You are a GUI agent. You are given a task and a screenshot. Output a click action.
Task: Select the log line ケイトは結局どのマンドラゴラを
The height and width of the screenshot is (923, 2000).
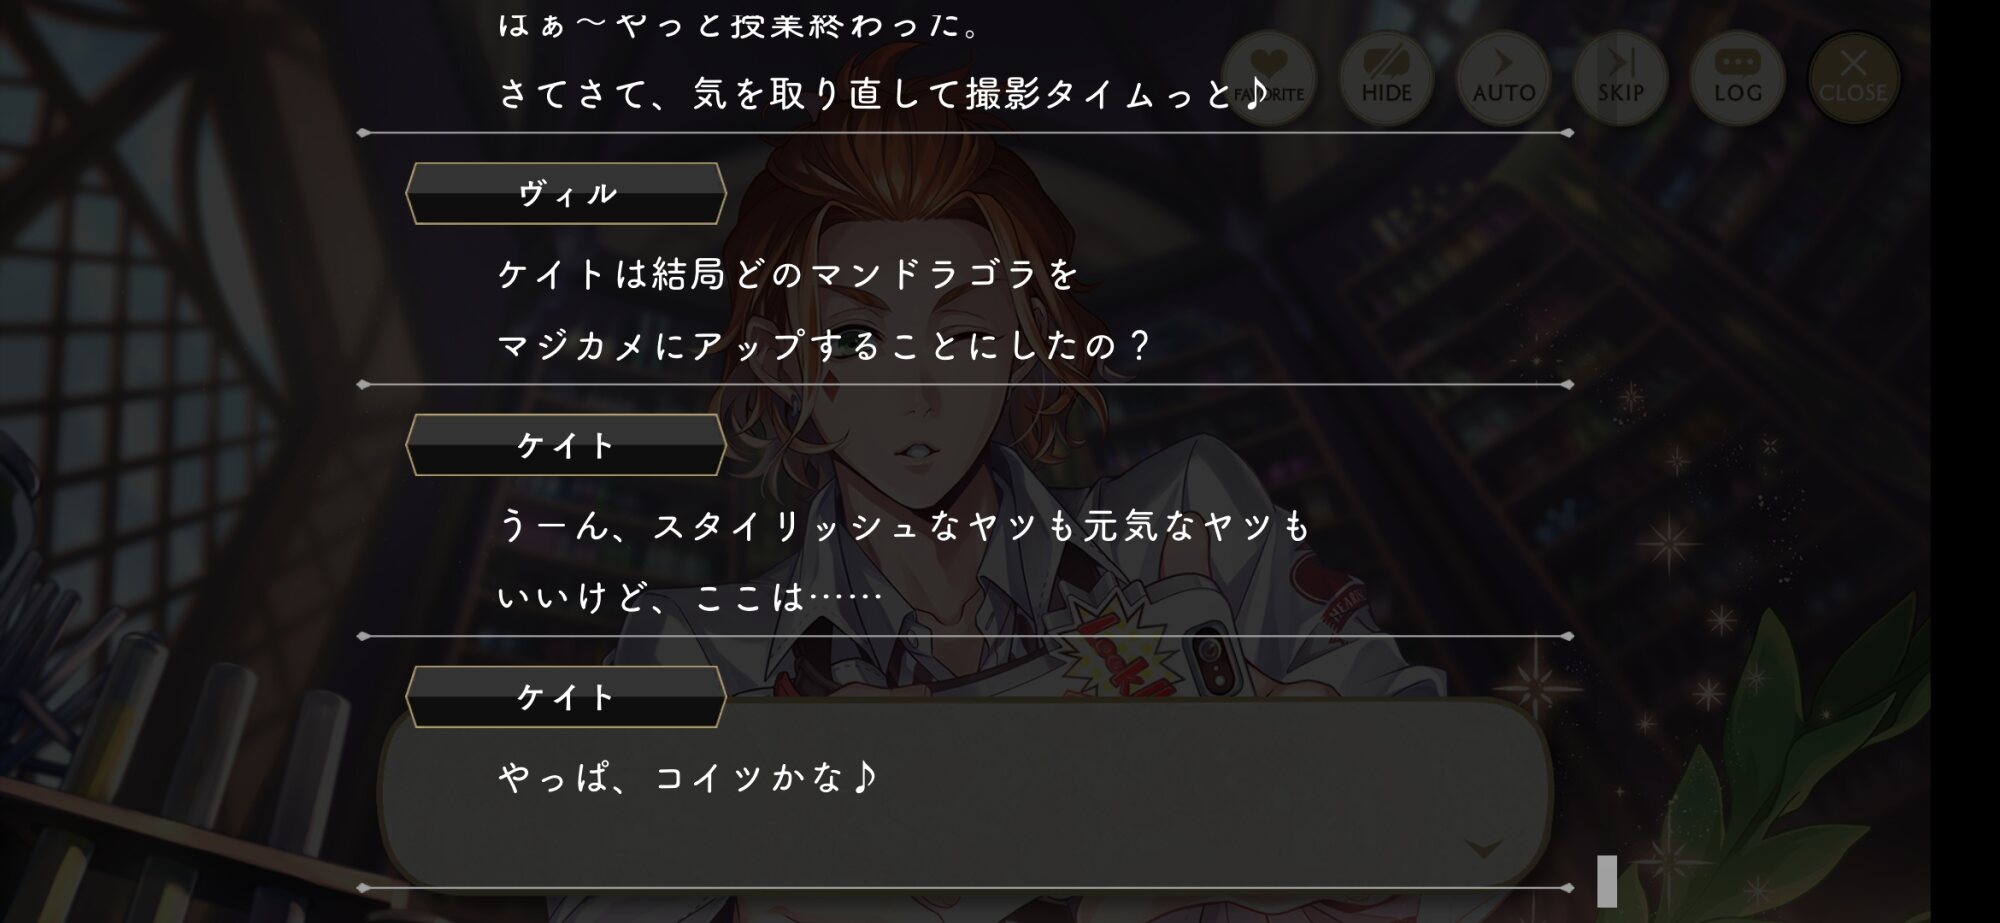[x=789, y=273]
